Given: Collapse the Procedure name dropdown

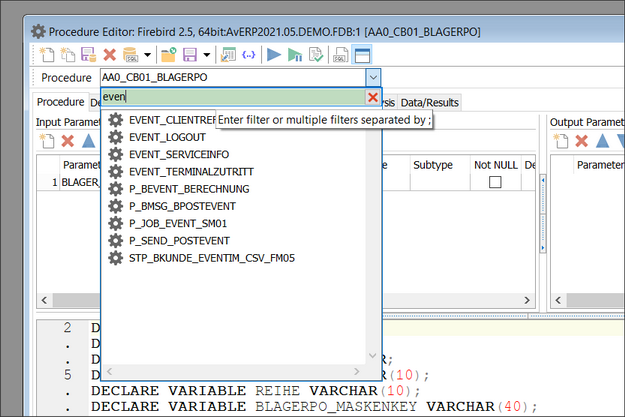Looking at the screenshot, I should point(372,77).
